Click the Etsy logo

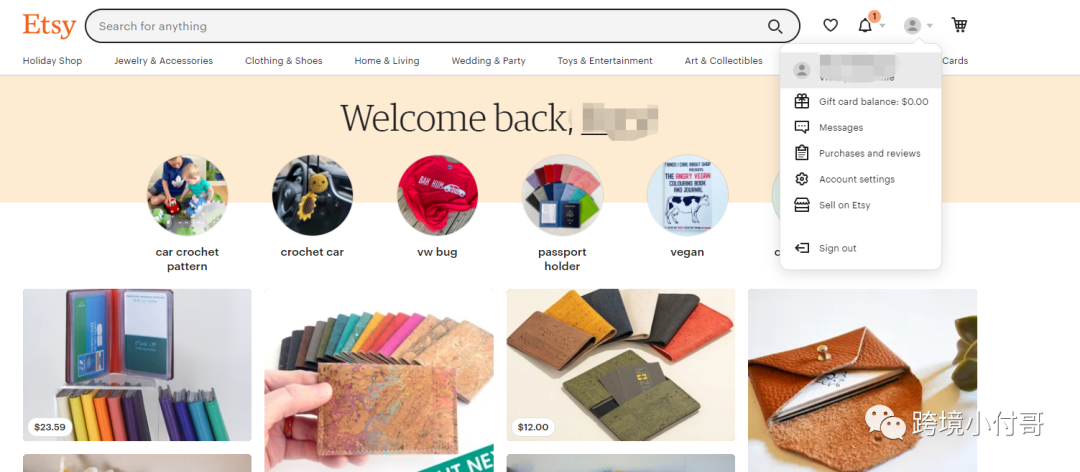(49, 25)
